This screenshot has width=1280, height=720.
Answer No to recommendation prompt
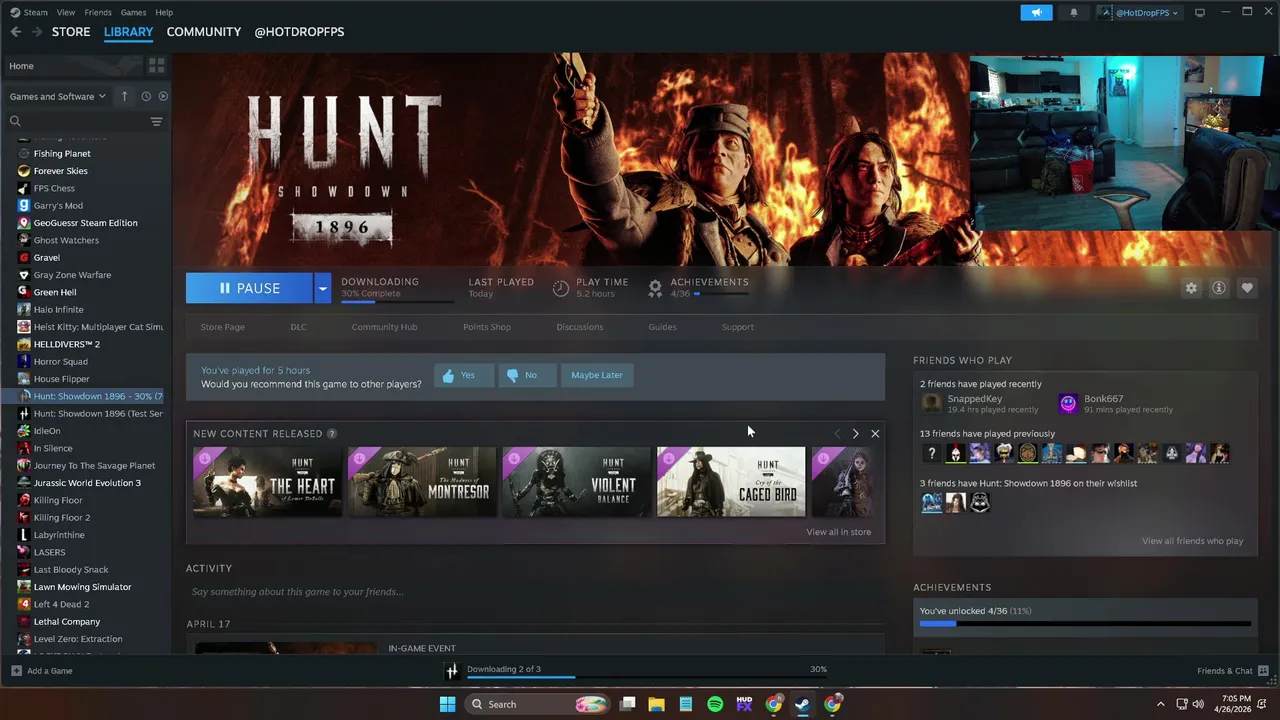527,375
